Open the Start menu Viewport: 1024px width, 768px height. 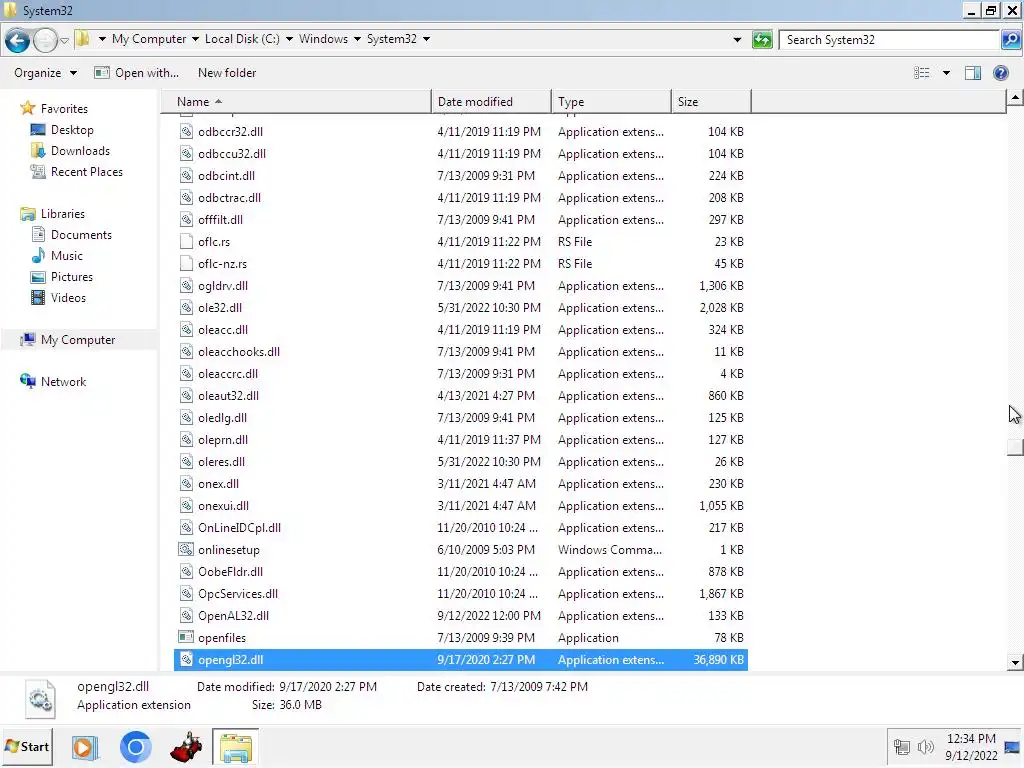click(x=27, y=747)
